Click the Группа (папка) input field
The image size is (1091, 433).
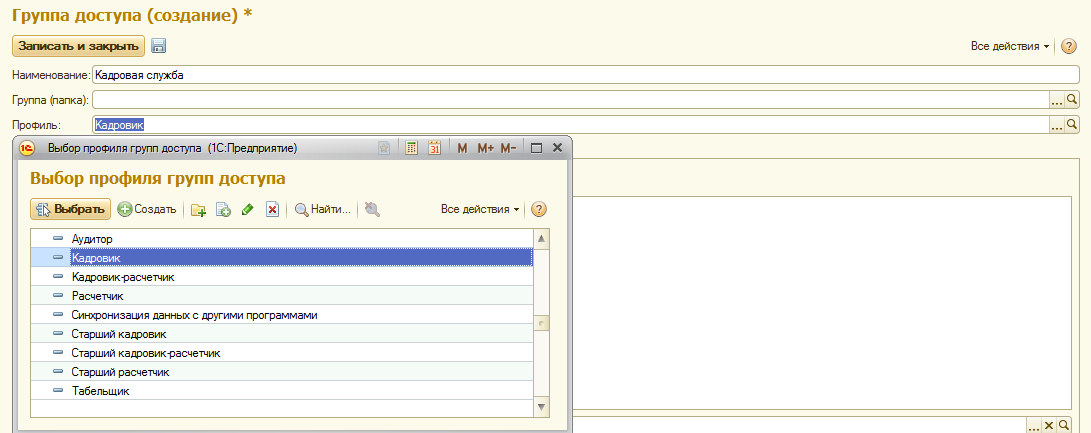[571, 100]
